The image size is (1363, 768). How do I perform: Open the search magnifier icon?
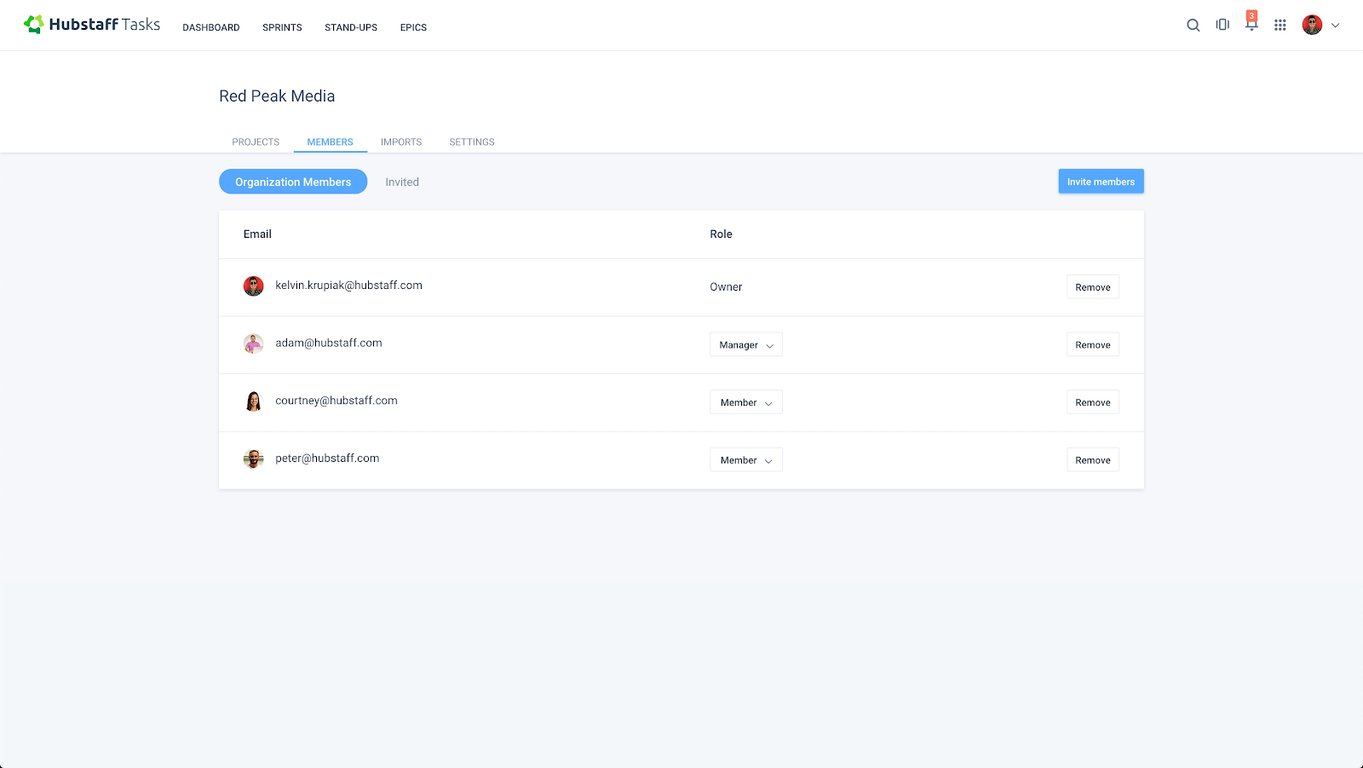pos(1193,26)
